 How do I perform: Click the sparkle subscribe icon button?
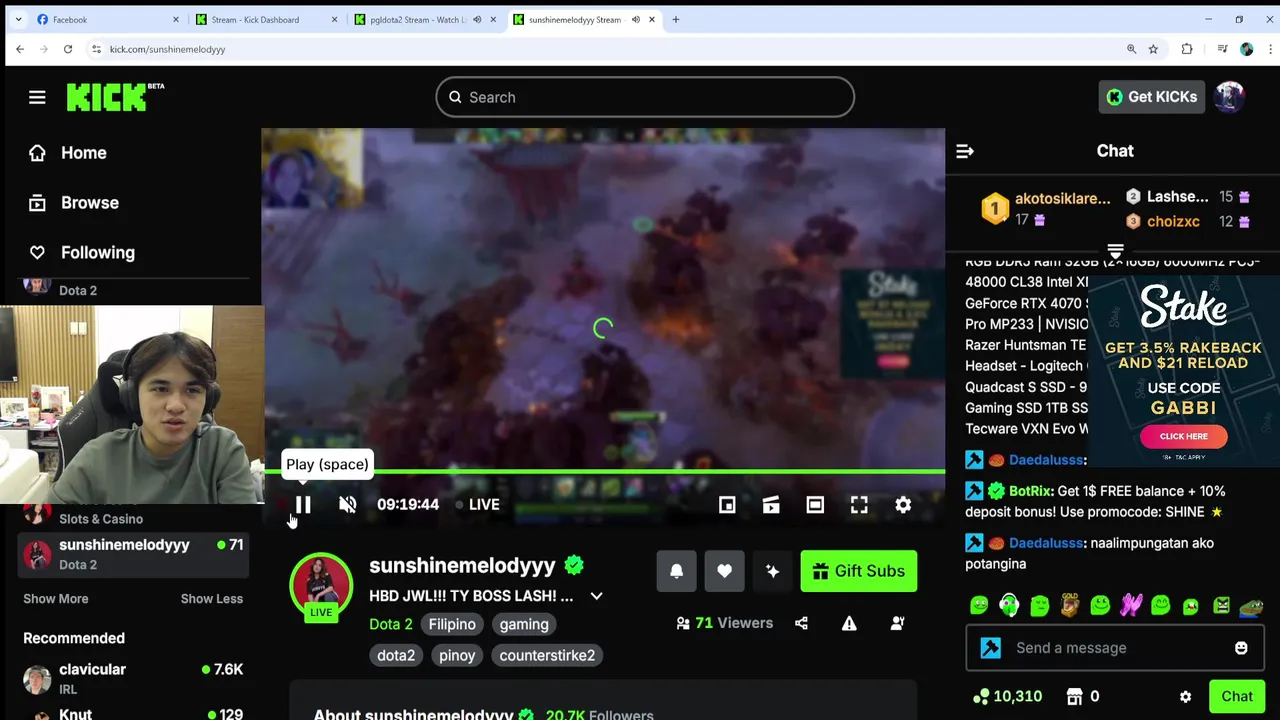[772, 571]
